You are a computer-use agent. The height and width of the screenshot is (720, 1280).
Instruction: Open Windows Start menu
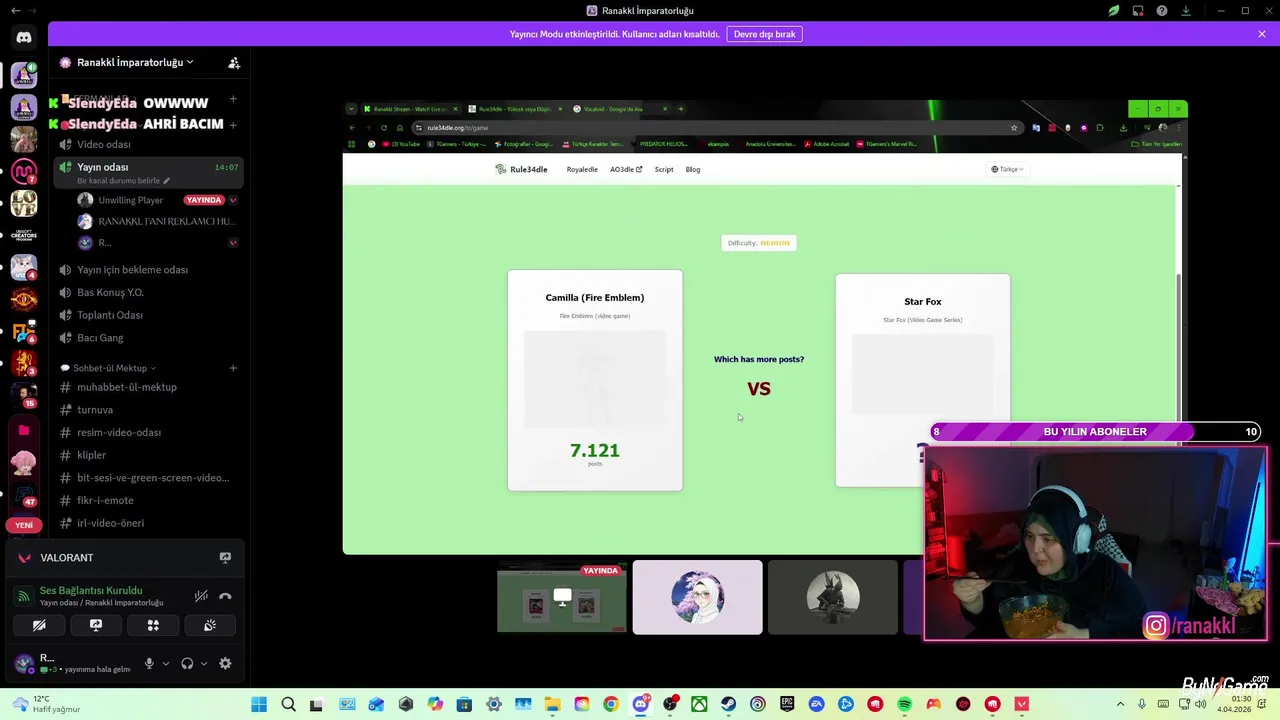pyautogui.click(x=259, y=705)
